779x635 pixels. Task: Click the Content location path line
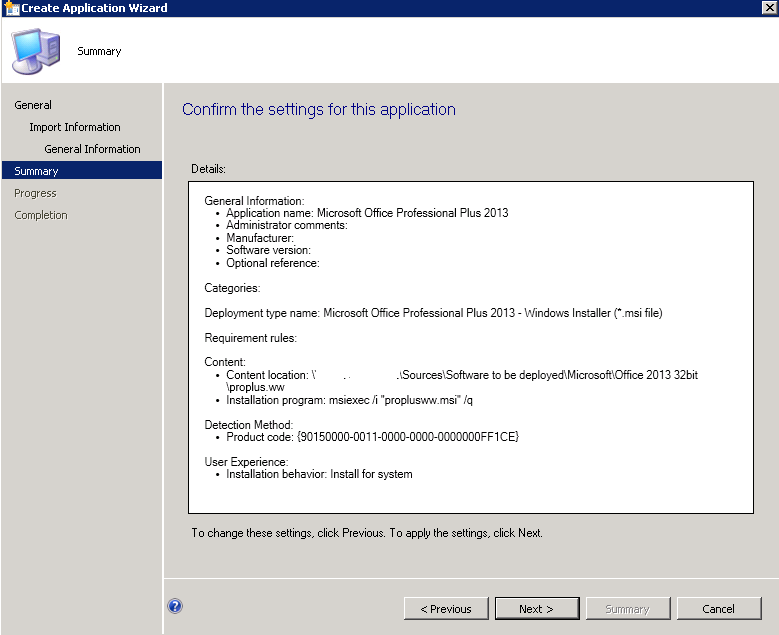pyautogui.click(x=462, y=381)
